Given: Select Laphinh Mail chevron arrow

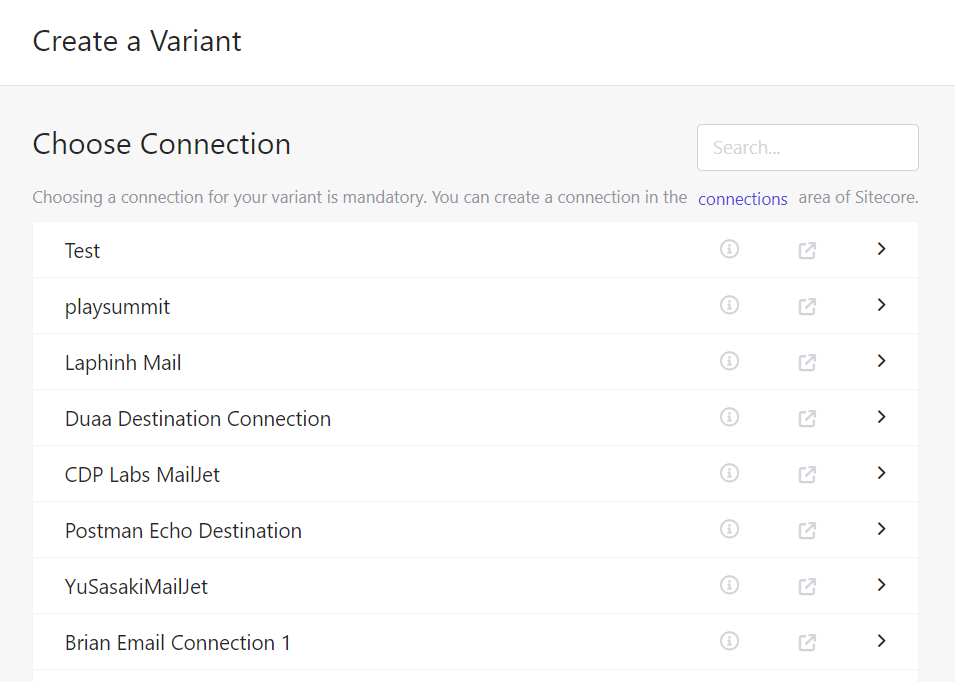Looking at the screenshot, I should (x=881, y=360).
